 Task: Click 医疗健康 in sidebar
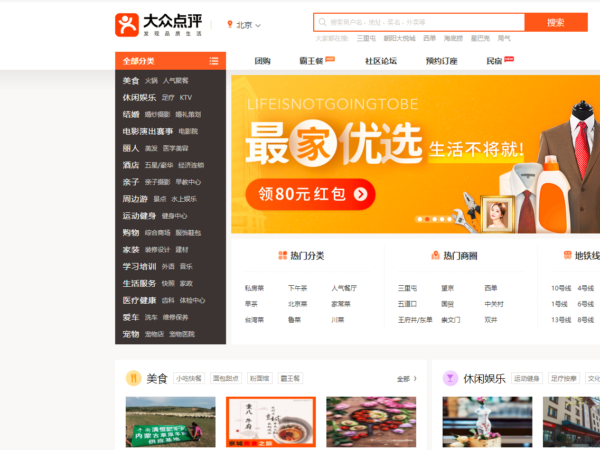point(139,300)
